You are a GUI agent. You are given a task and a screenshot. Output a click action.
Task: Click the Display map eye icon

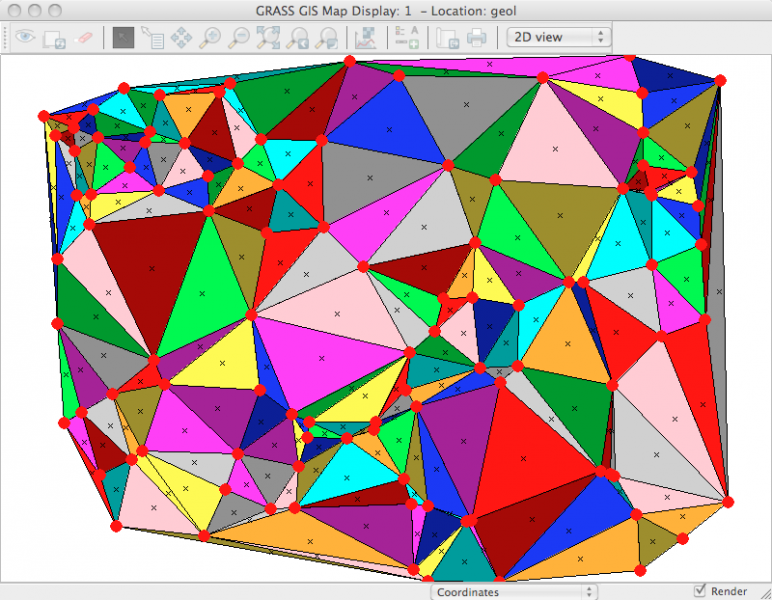(24, 38)
